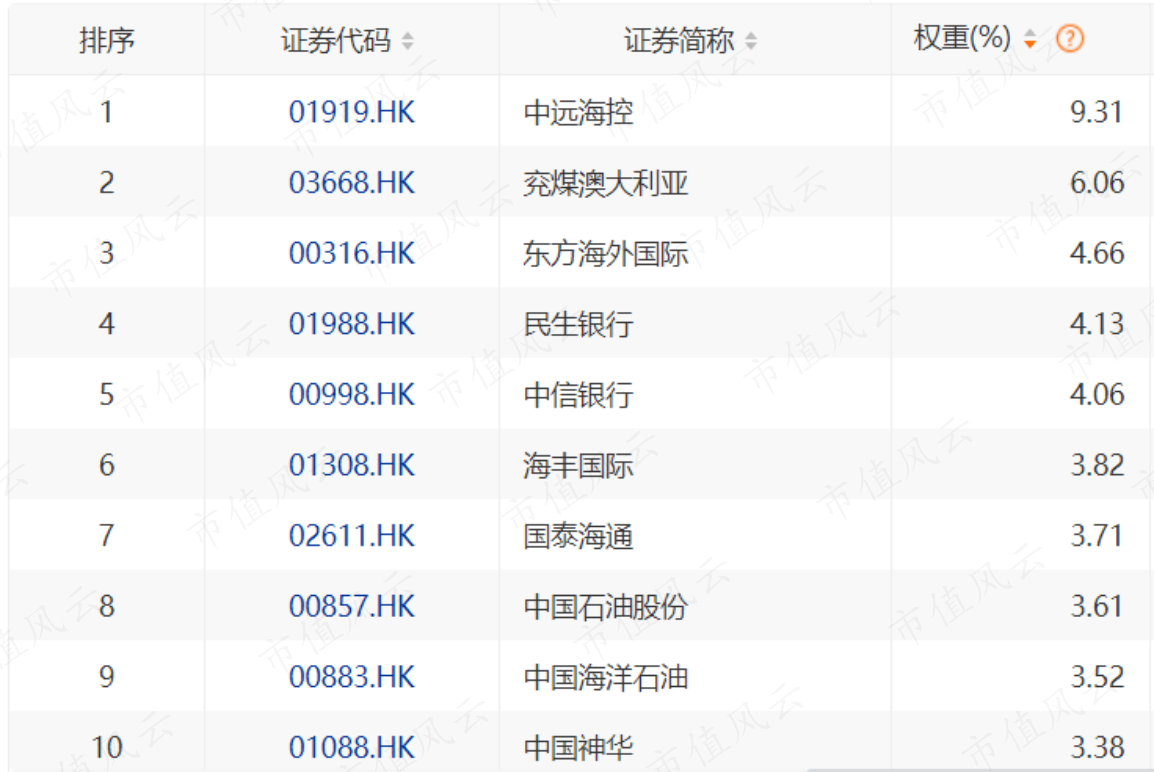Click the weight value 3.82
Screen dimensions: 1154x772
[x=1097, y=465]
